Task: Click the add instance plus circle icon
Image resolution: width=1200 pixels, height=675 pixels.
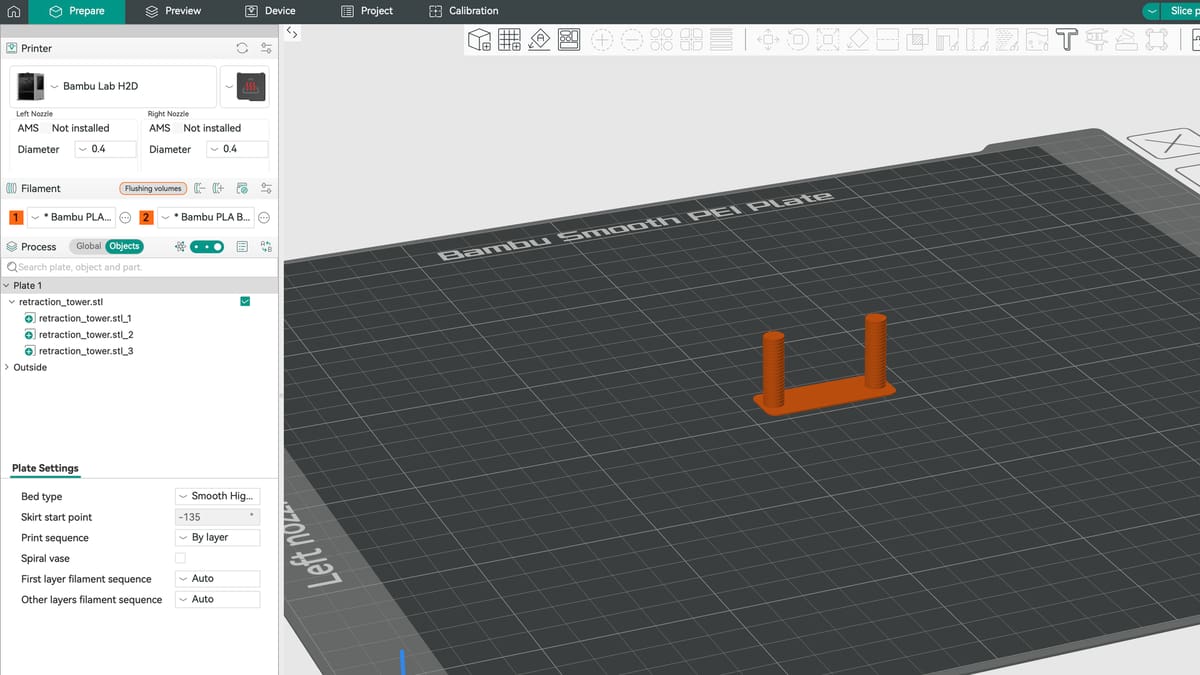Action: (x=602, y=40)
